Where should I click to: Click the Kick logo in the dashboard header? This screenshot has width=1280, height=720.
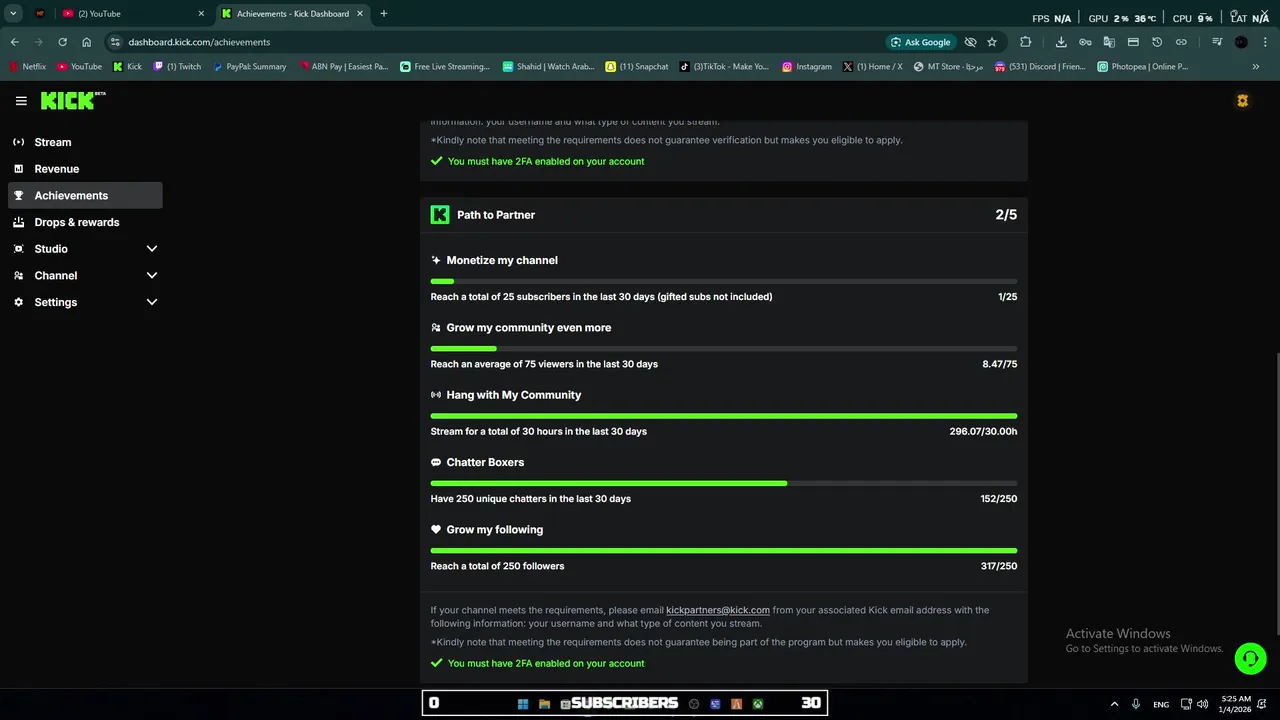point(72,101)
